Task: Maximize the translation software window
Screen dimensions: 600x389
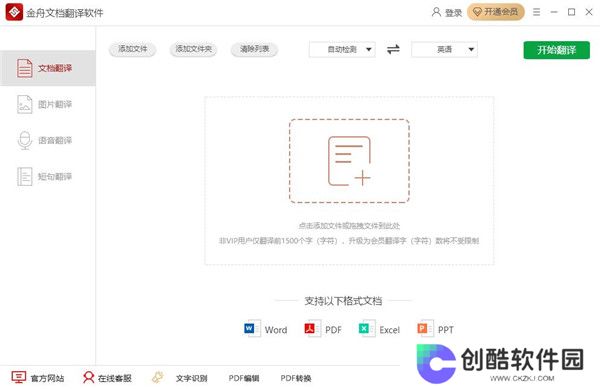Action: 571,12
